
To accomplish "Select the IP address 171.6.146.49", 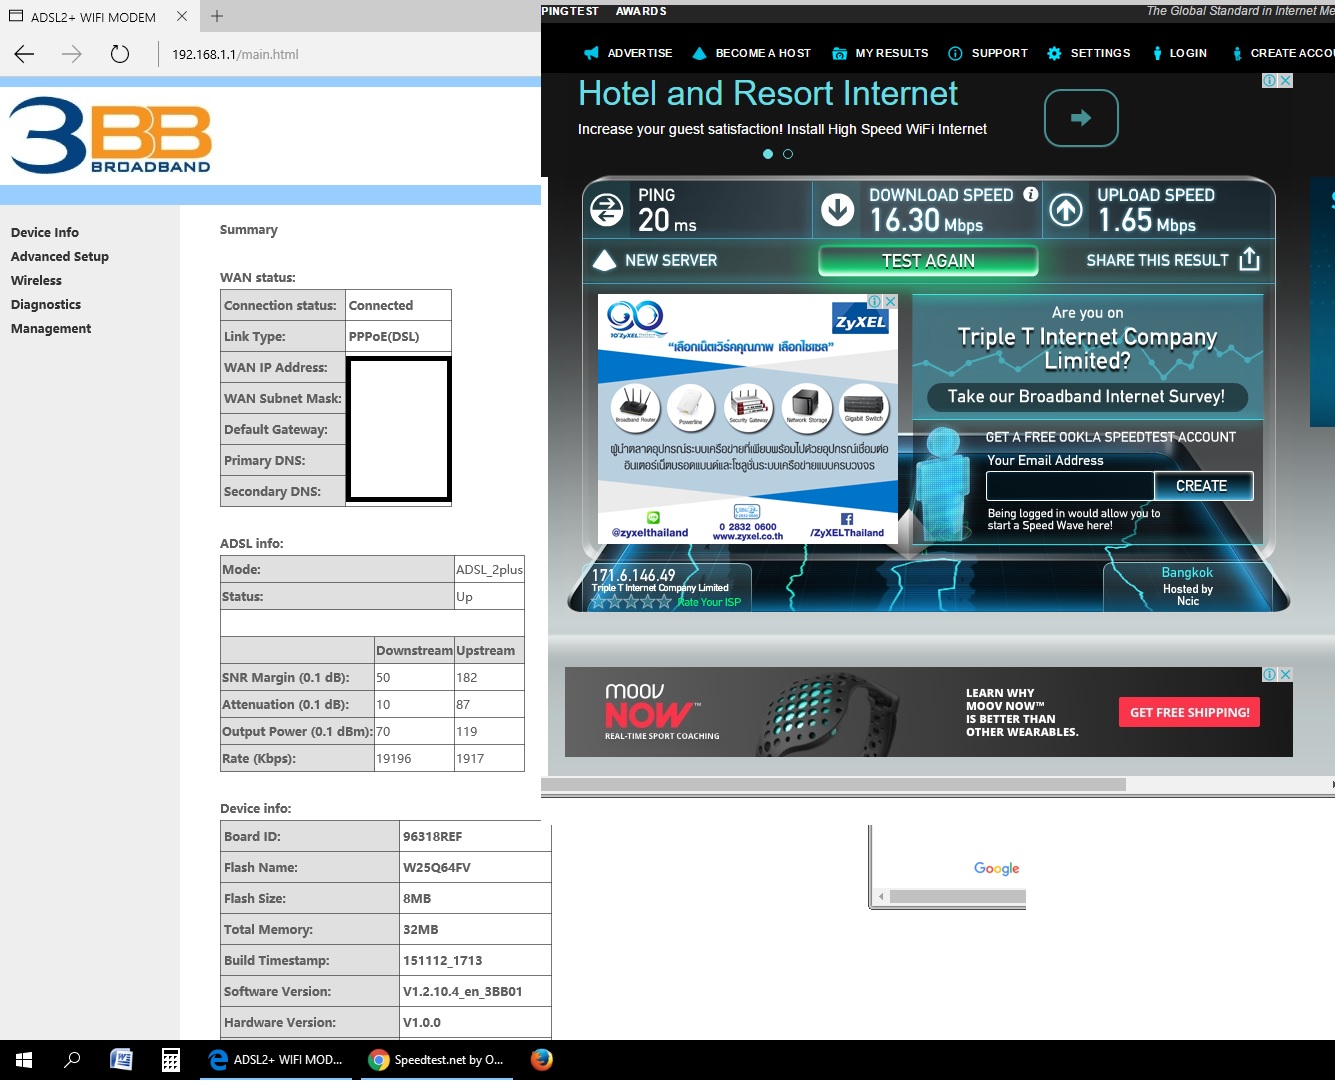I will (633, 575).
